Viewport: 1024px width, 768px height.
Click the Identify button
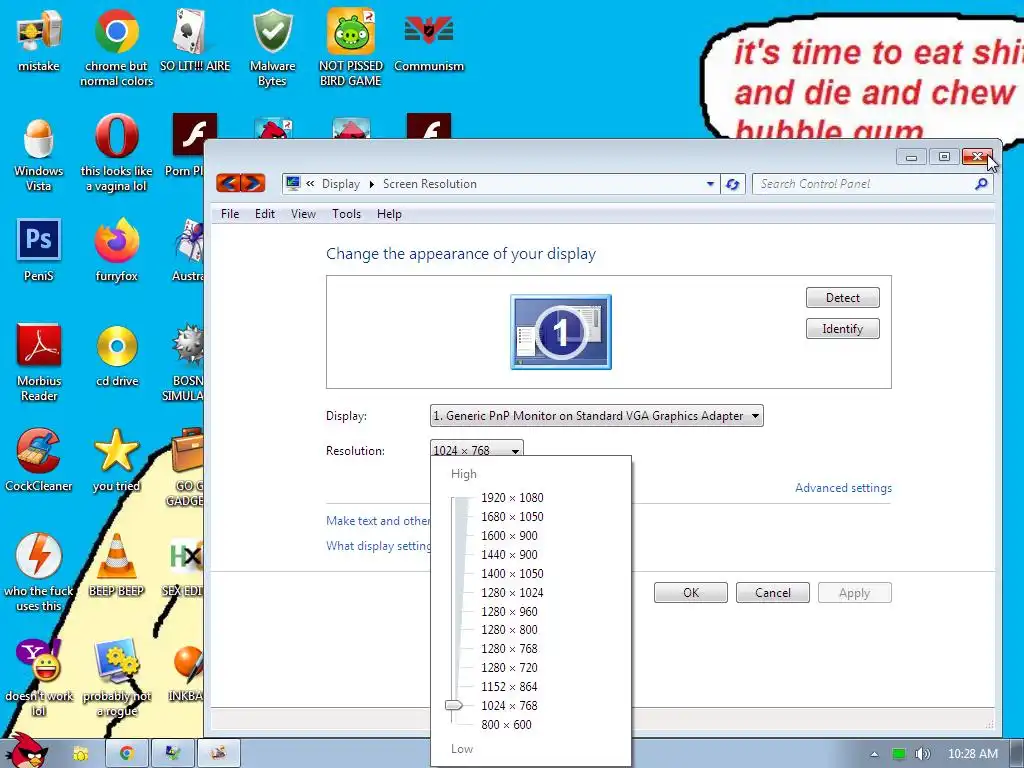(842, 328)
